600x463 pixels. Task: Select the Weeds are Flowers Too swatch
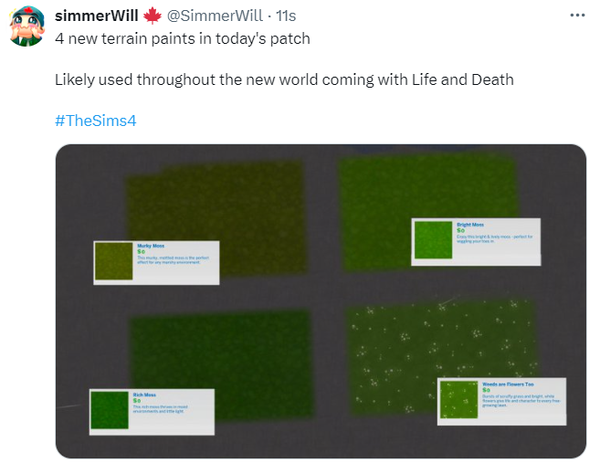(459, 399)
